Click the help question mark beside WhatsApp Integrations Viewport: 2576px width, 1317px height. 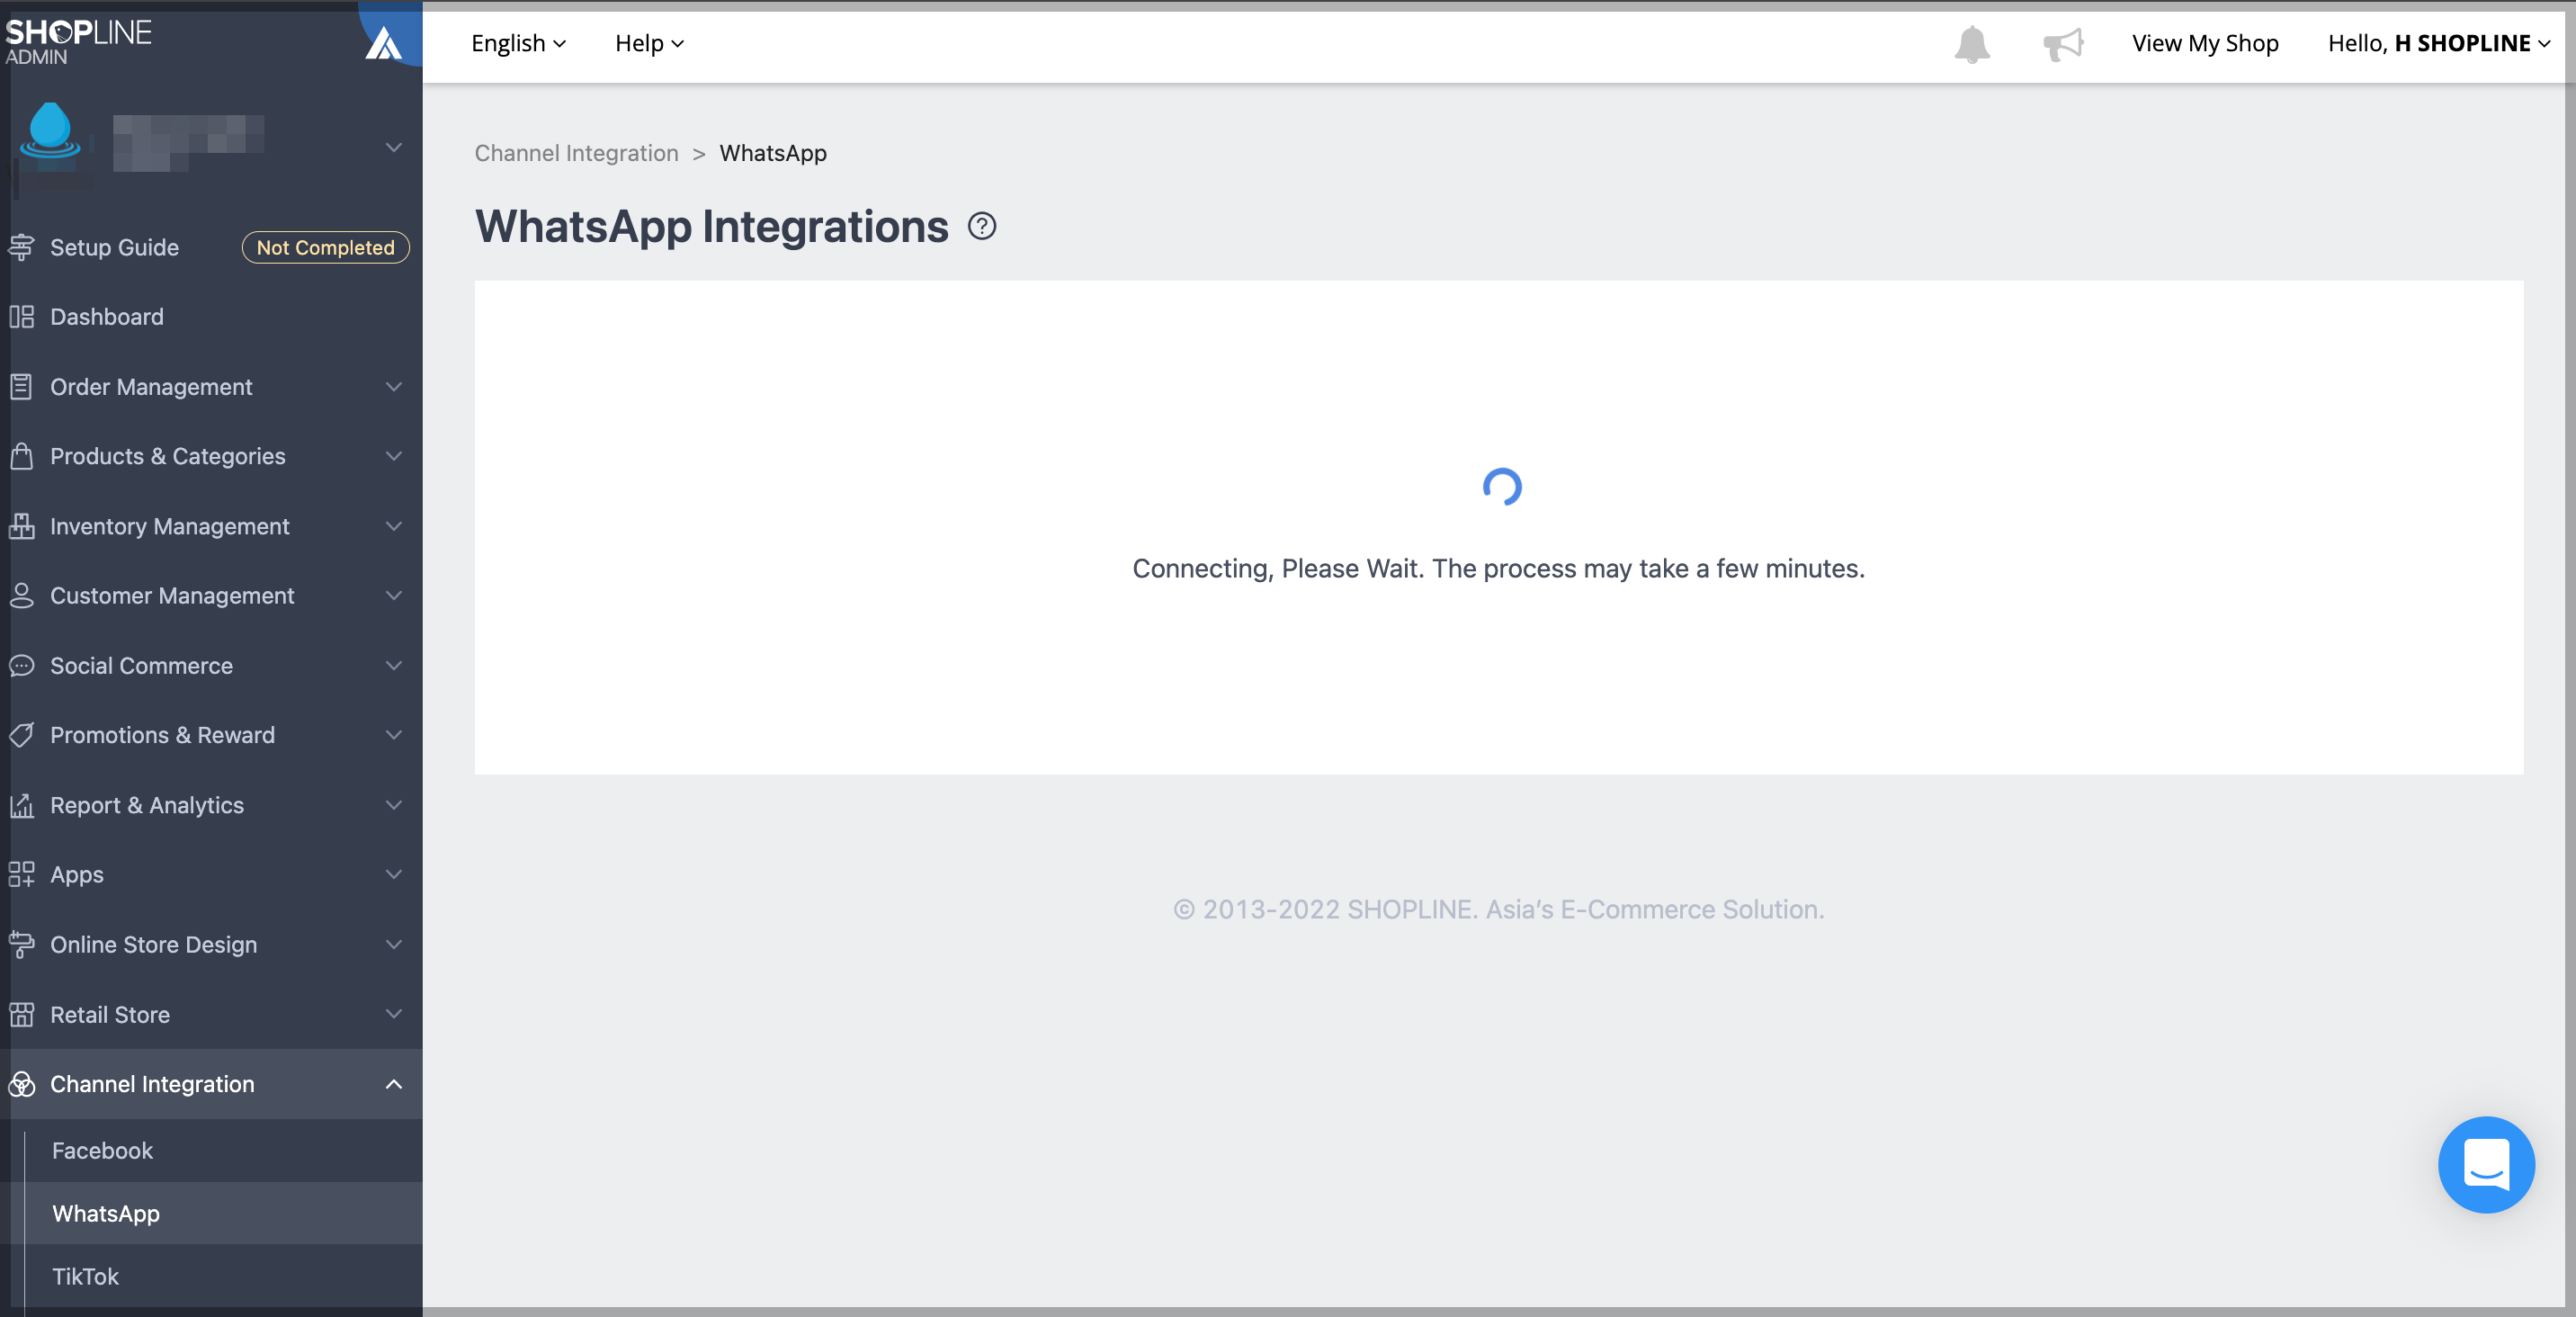982,227
